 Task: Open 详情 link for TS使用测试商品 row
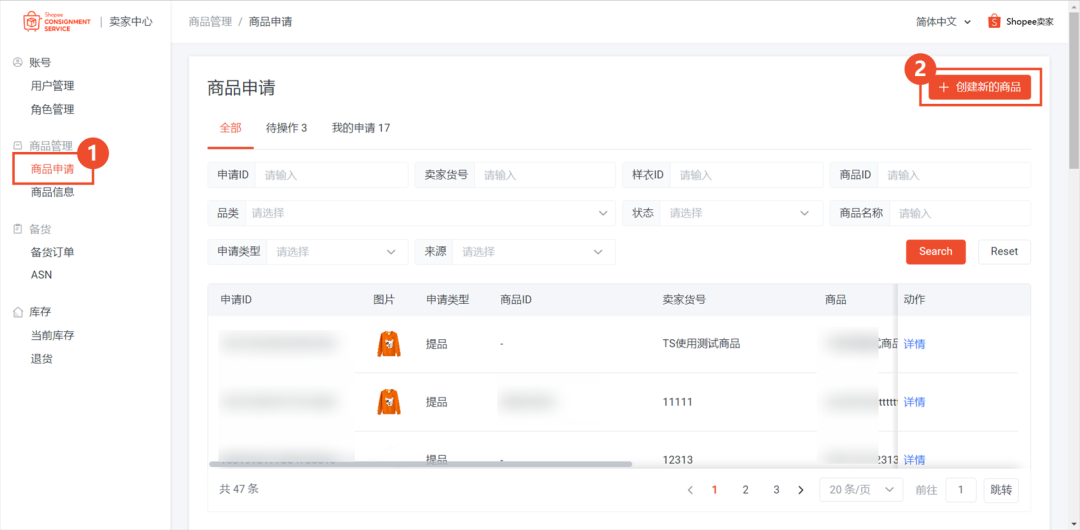(x=914, y=344)
